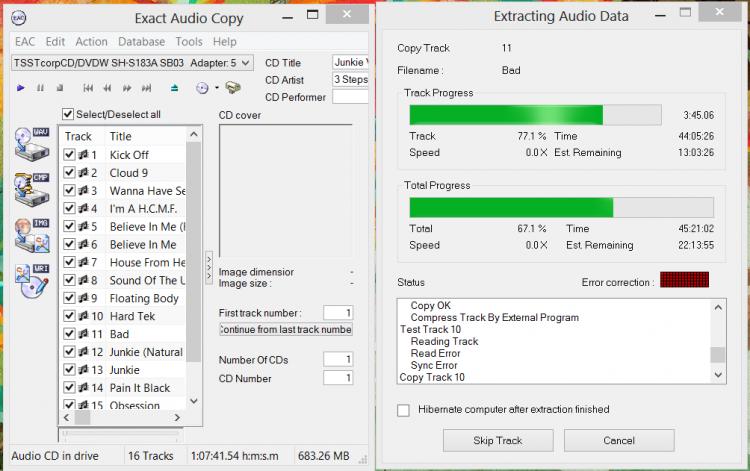This screenshot has height=471, width=750.
Task: Open the Tools menu
Action: (189, 42)
